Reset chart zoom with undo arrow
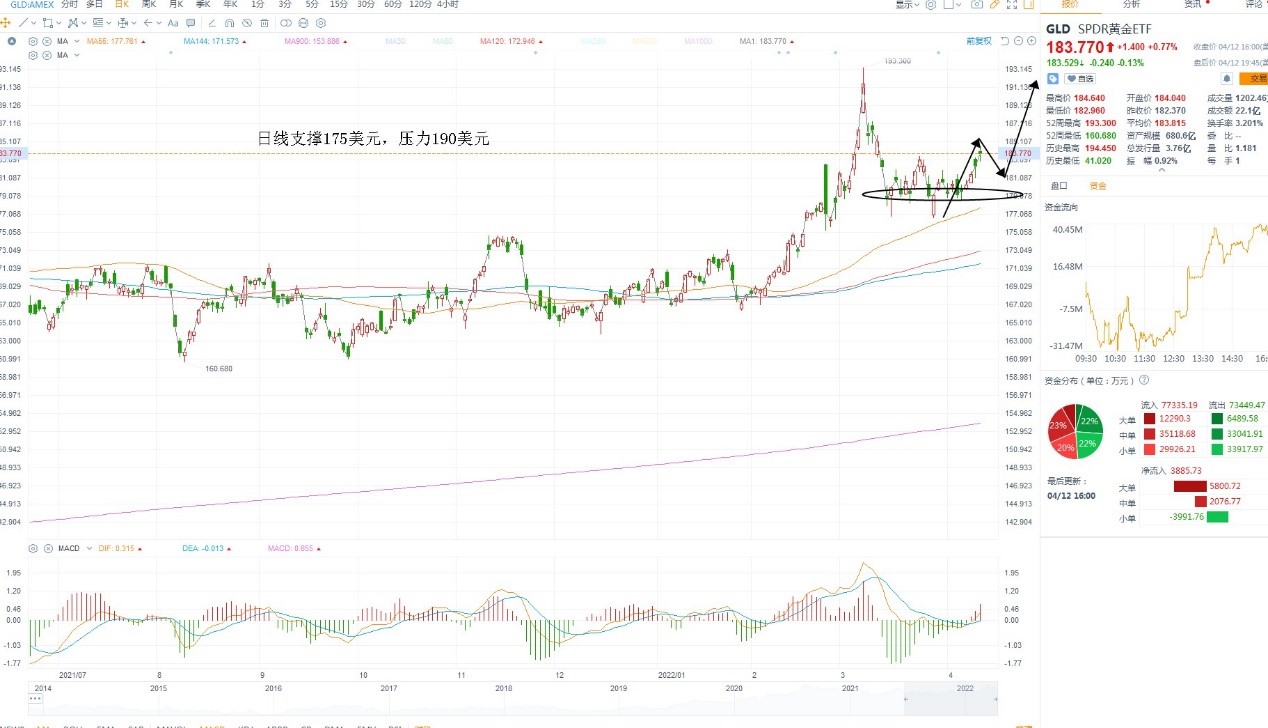Image resolution: width=1268 pixels, height=728 pixels. (1004, 41)
